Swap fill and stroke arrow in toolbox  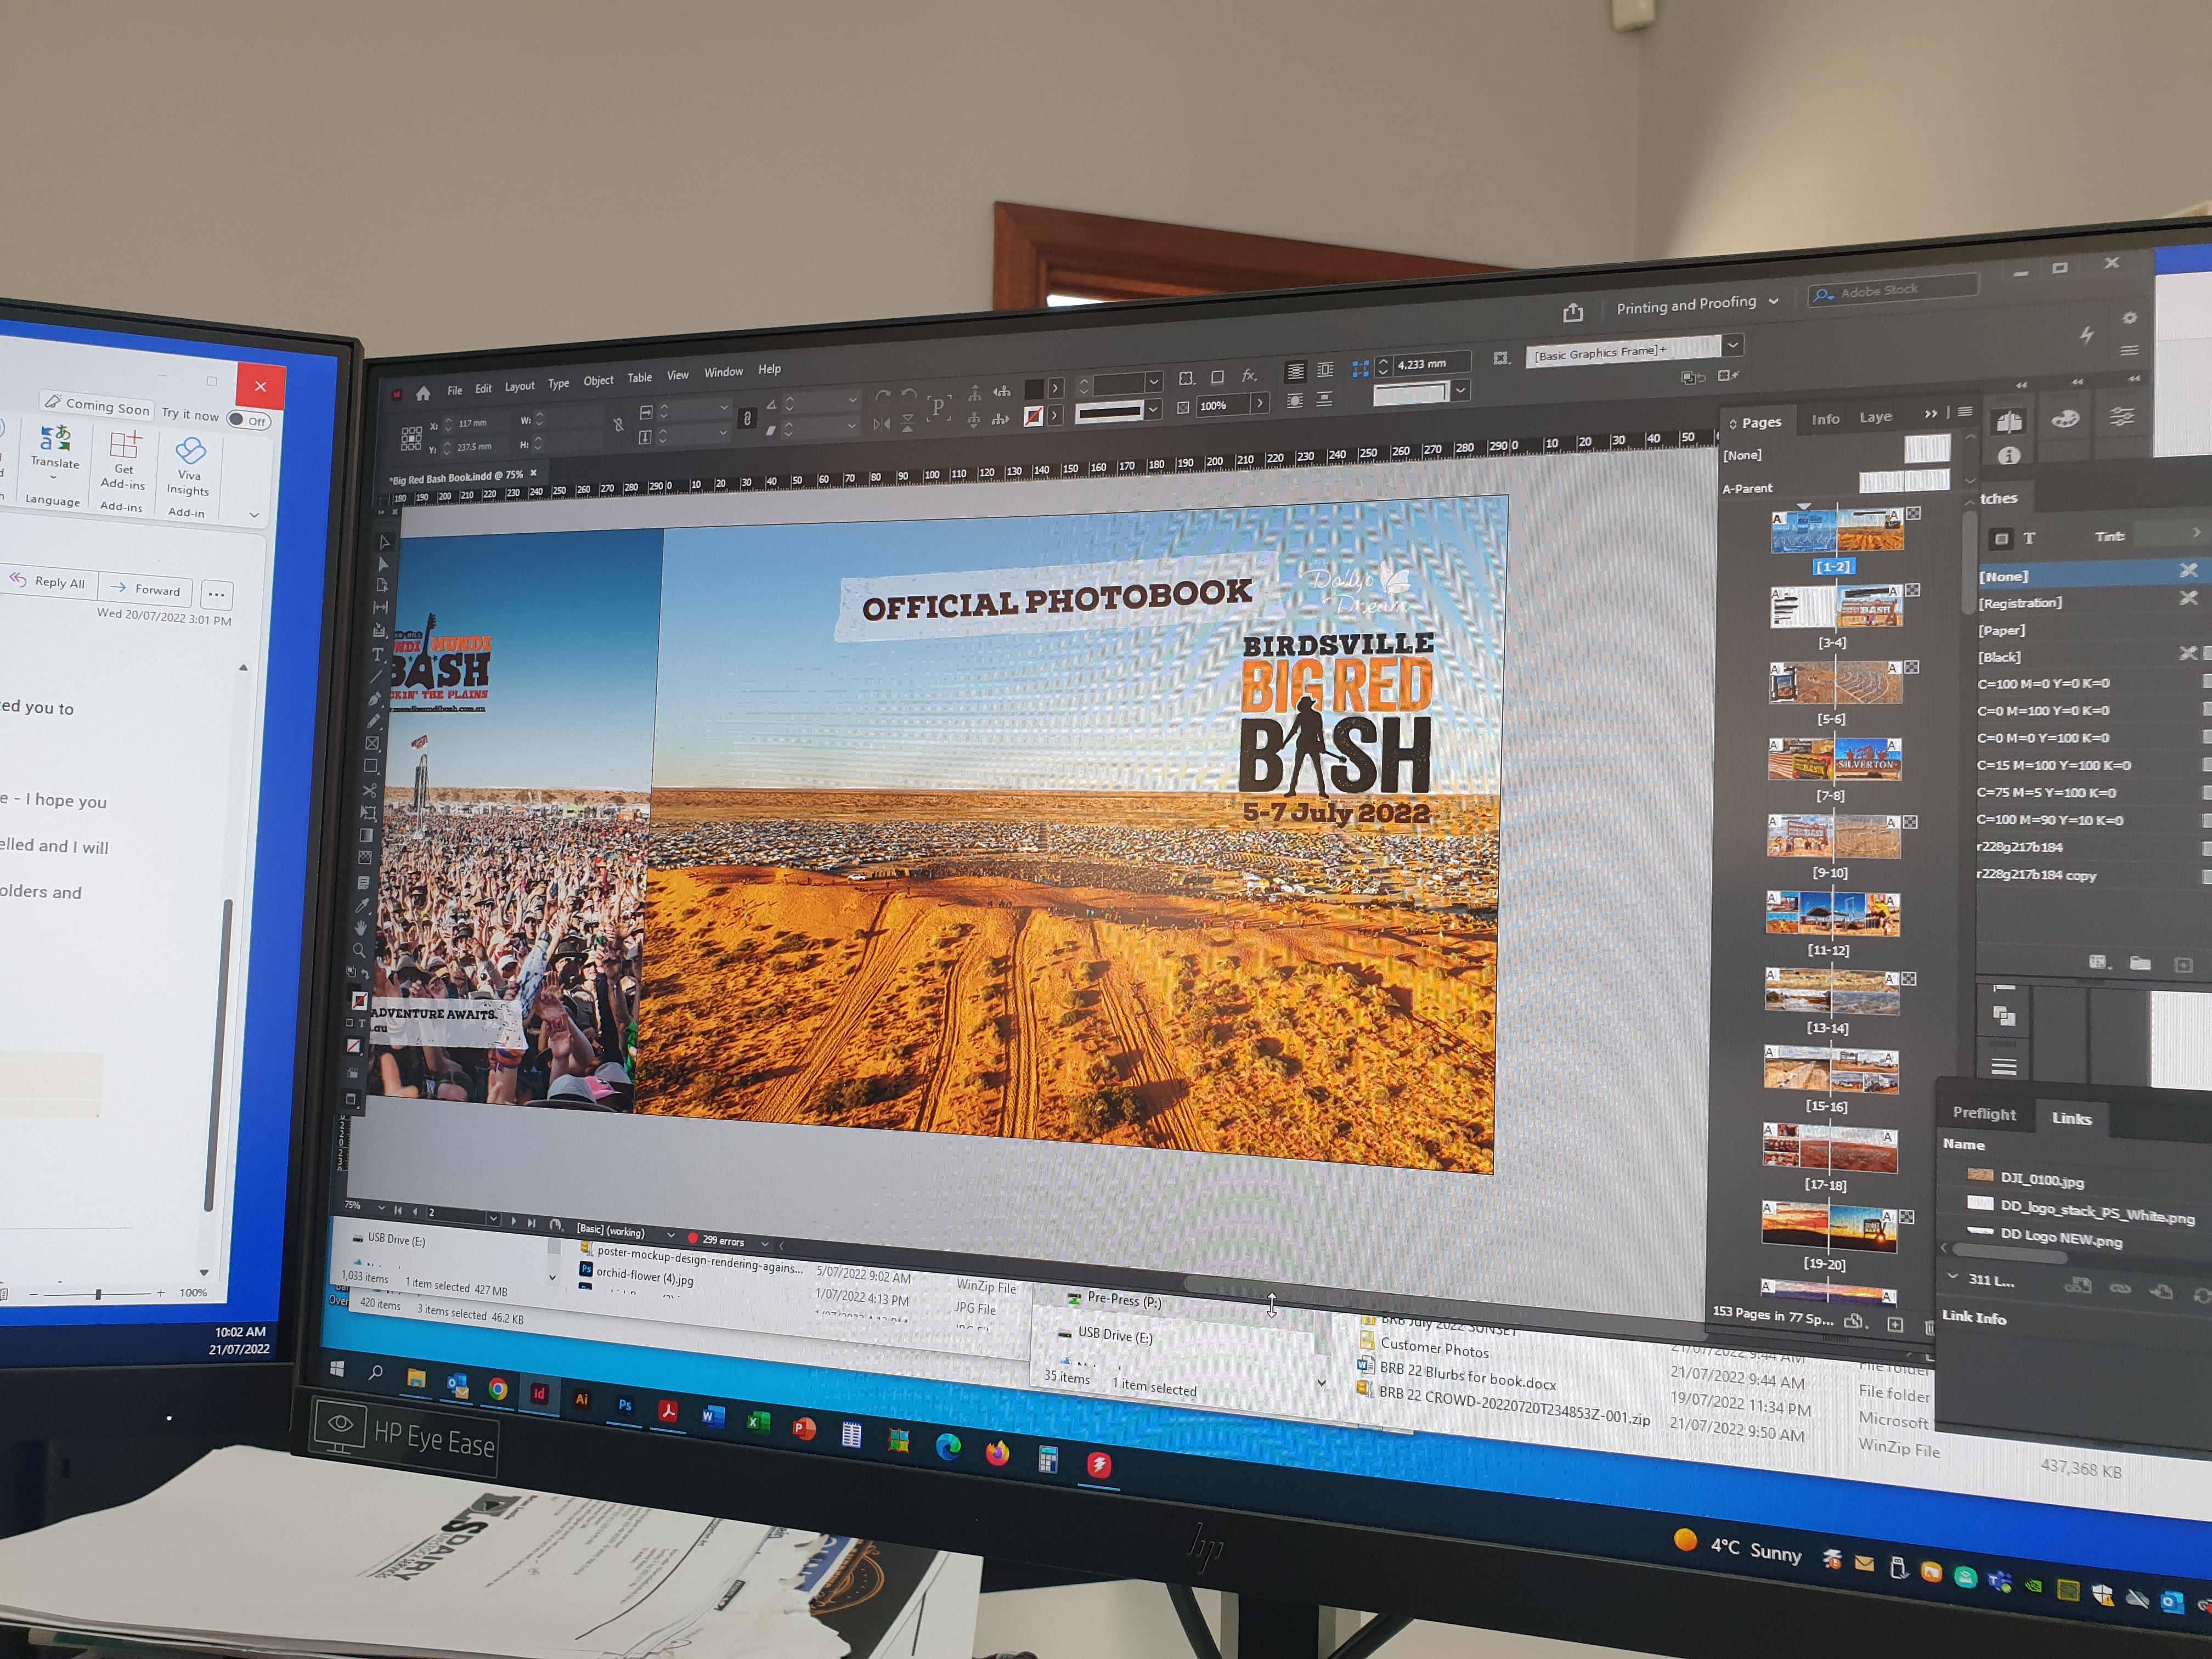(365, 973)
